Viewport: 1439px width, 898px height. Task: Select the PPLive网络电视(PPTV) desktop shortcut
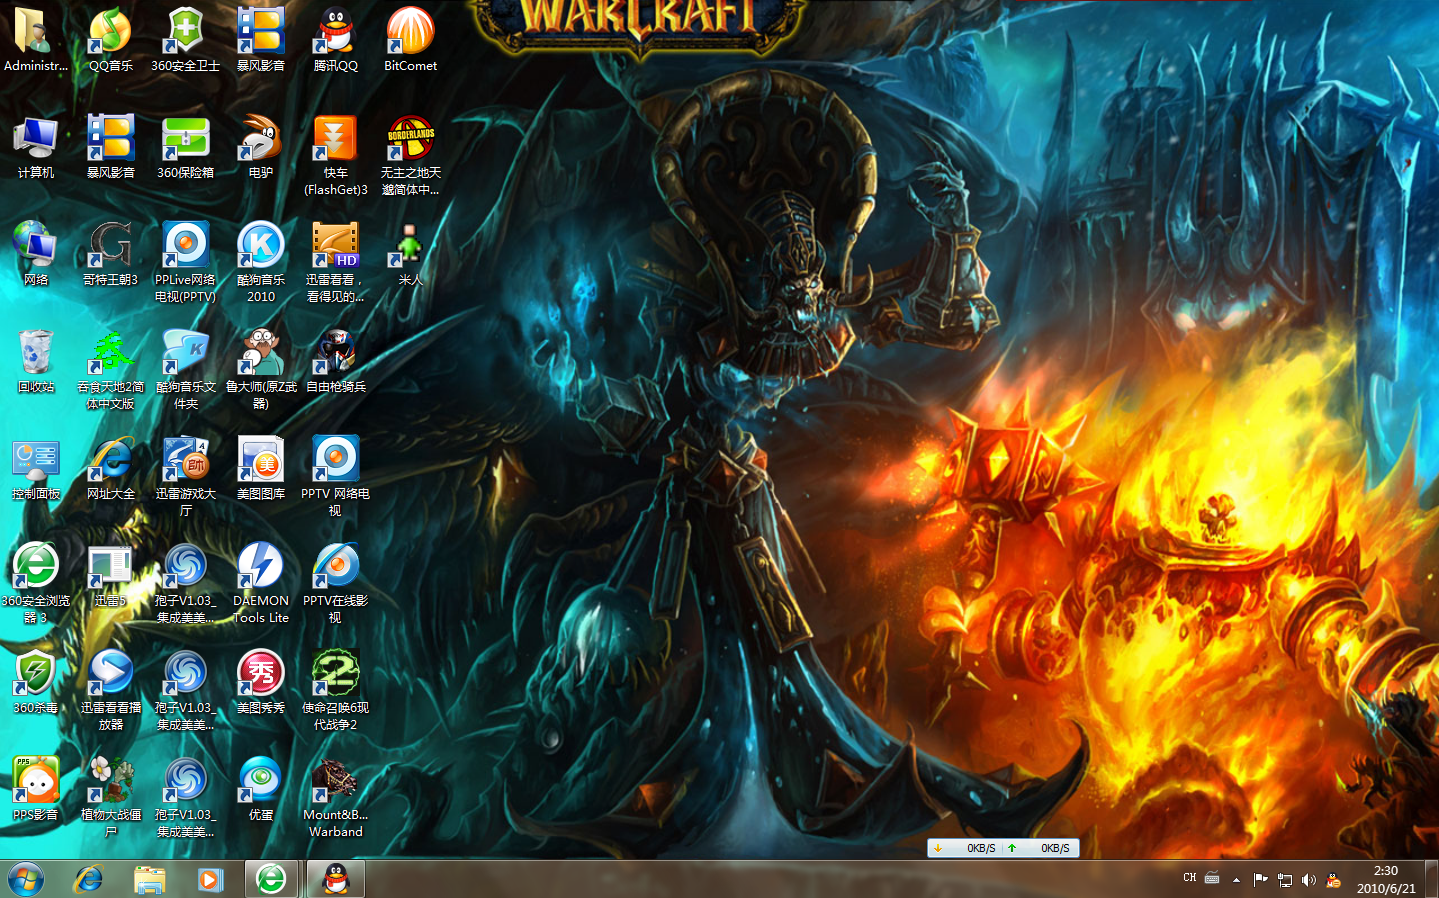pos(185,262)
